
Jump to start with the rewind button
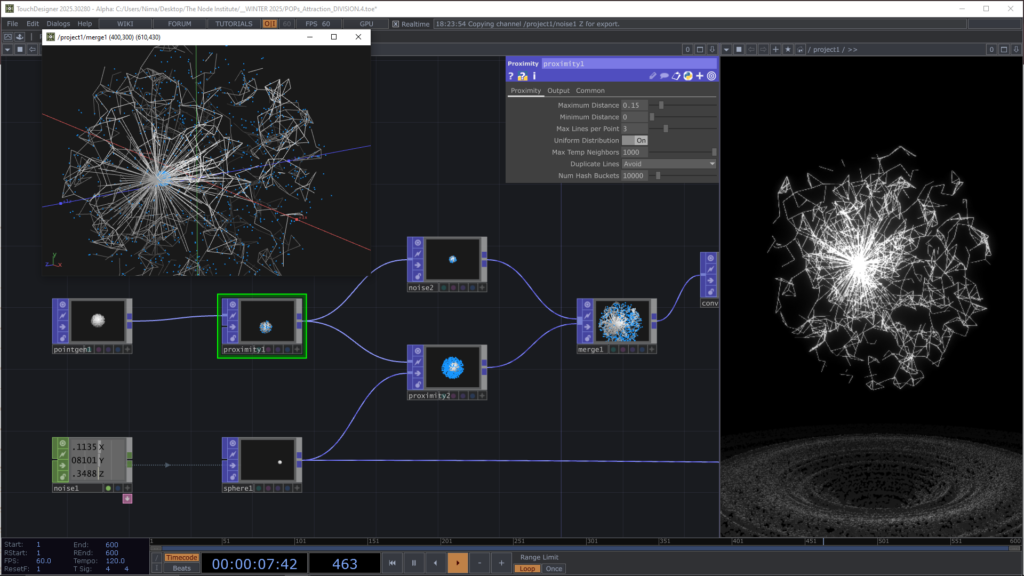pos(394,563)
